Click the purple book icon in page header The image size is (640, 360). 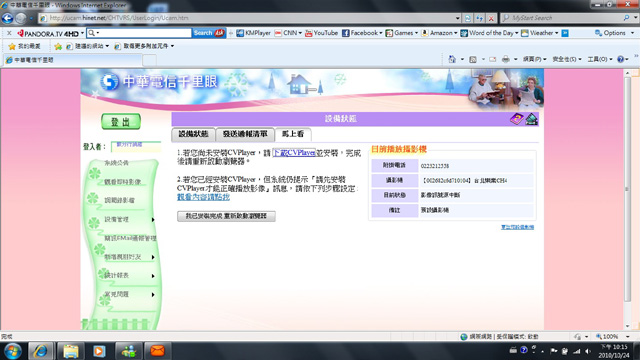[517, 119]
